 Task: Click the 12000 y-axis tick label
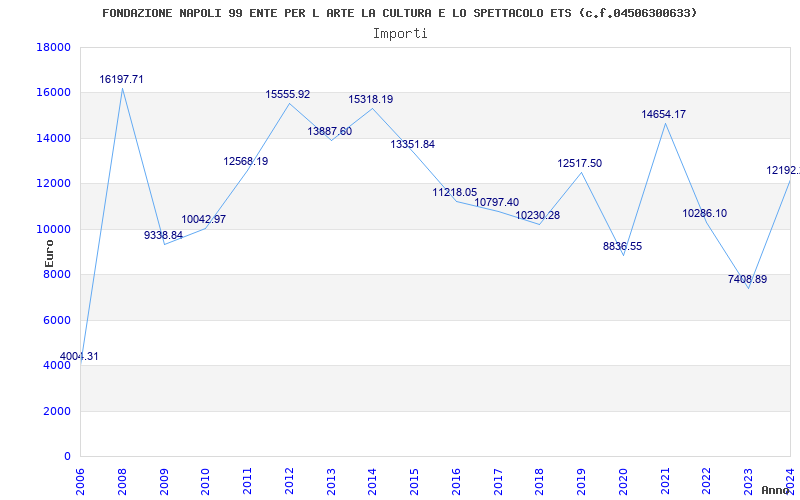click(54, 184)
